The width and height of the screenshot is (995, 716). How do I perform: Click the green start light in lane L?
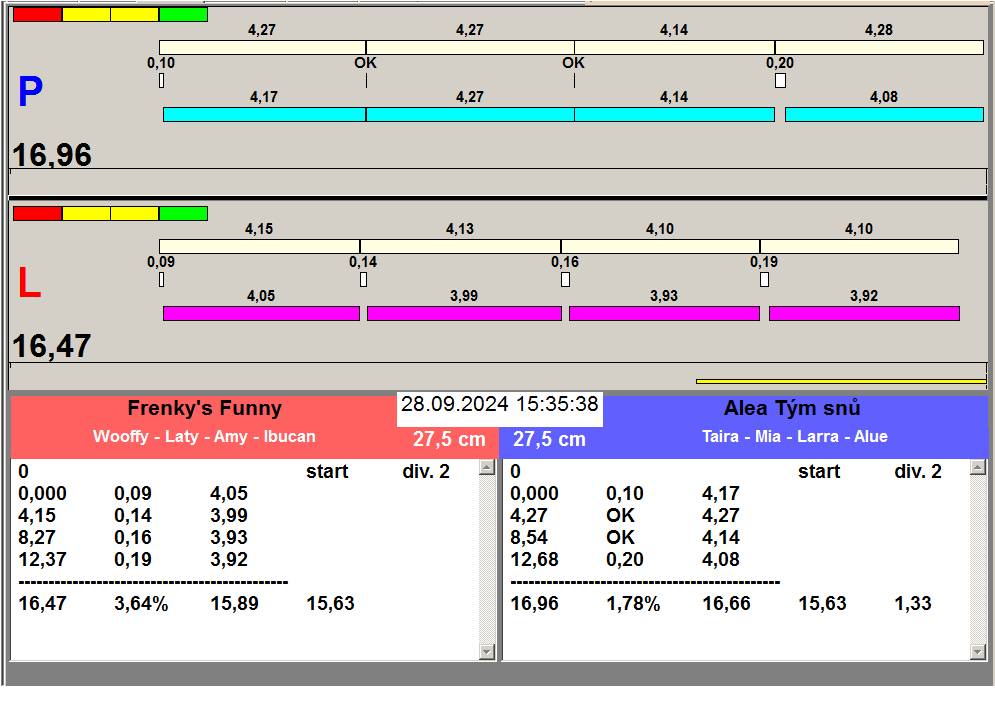(x=183, y=214)
